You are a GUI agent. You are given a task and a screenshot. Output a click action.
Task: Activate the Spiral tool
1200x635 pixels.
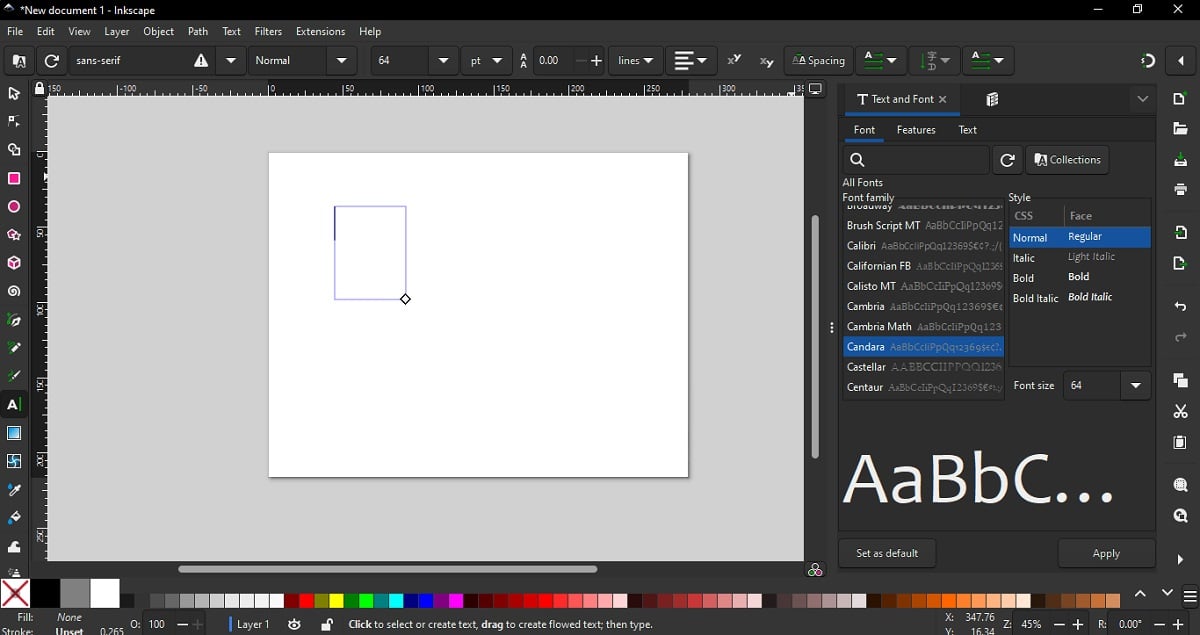[x=14, y=293]
